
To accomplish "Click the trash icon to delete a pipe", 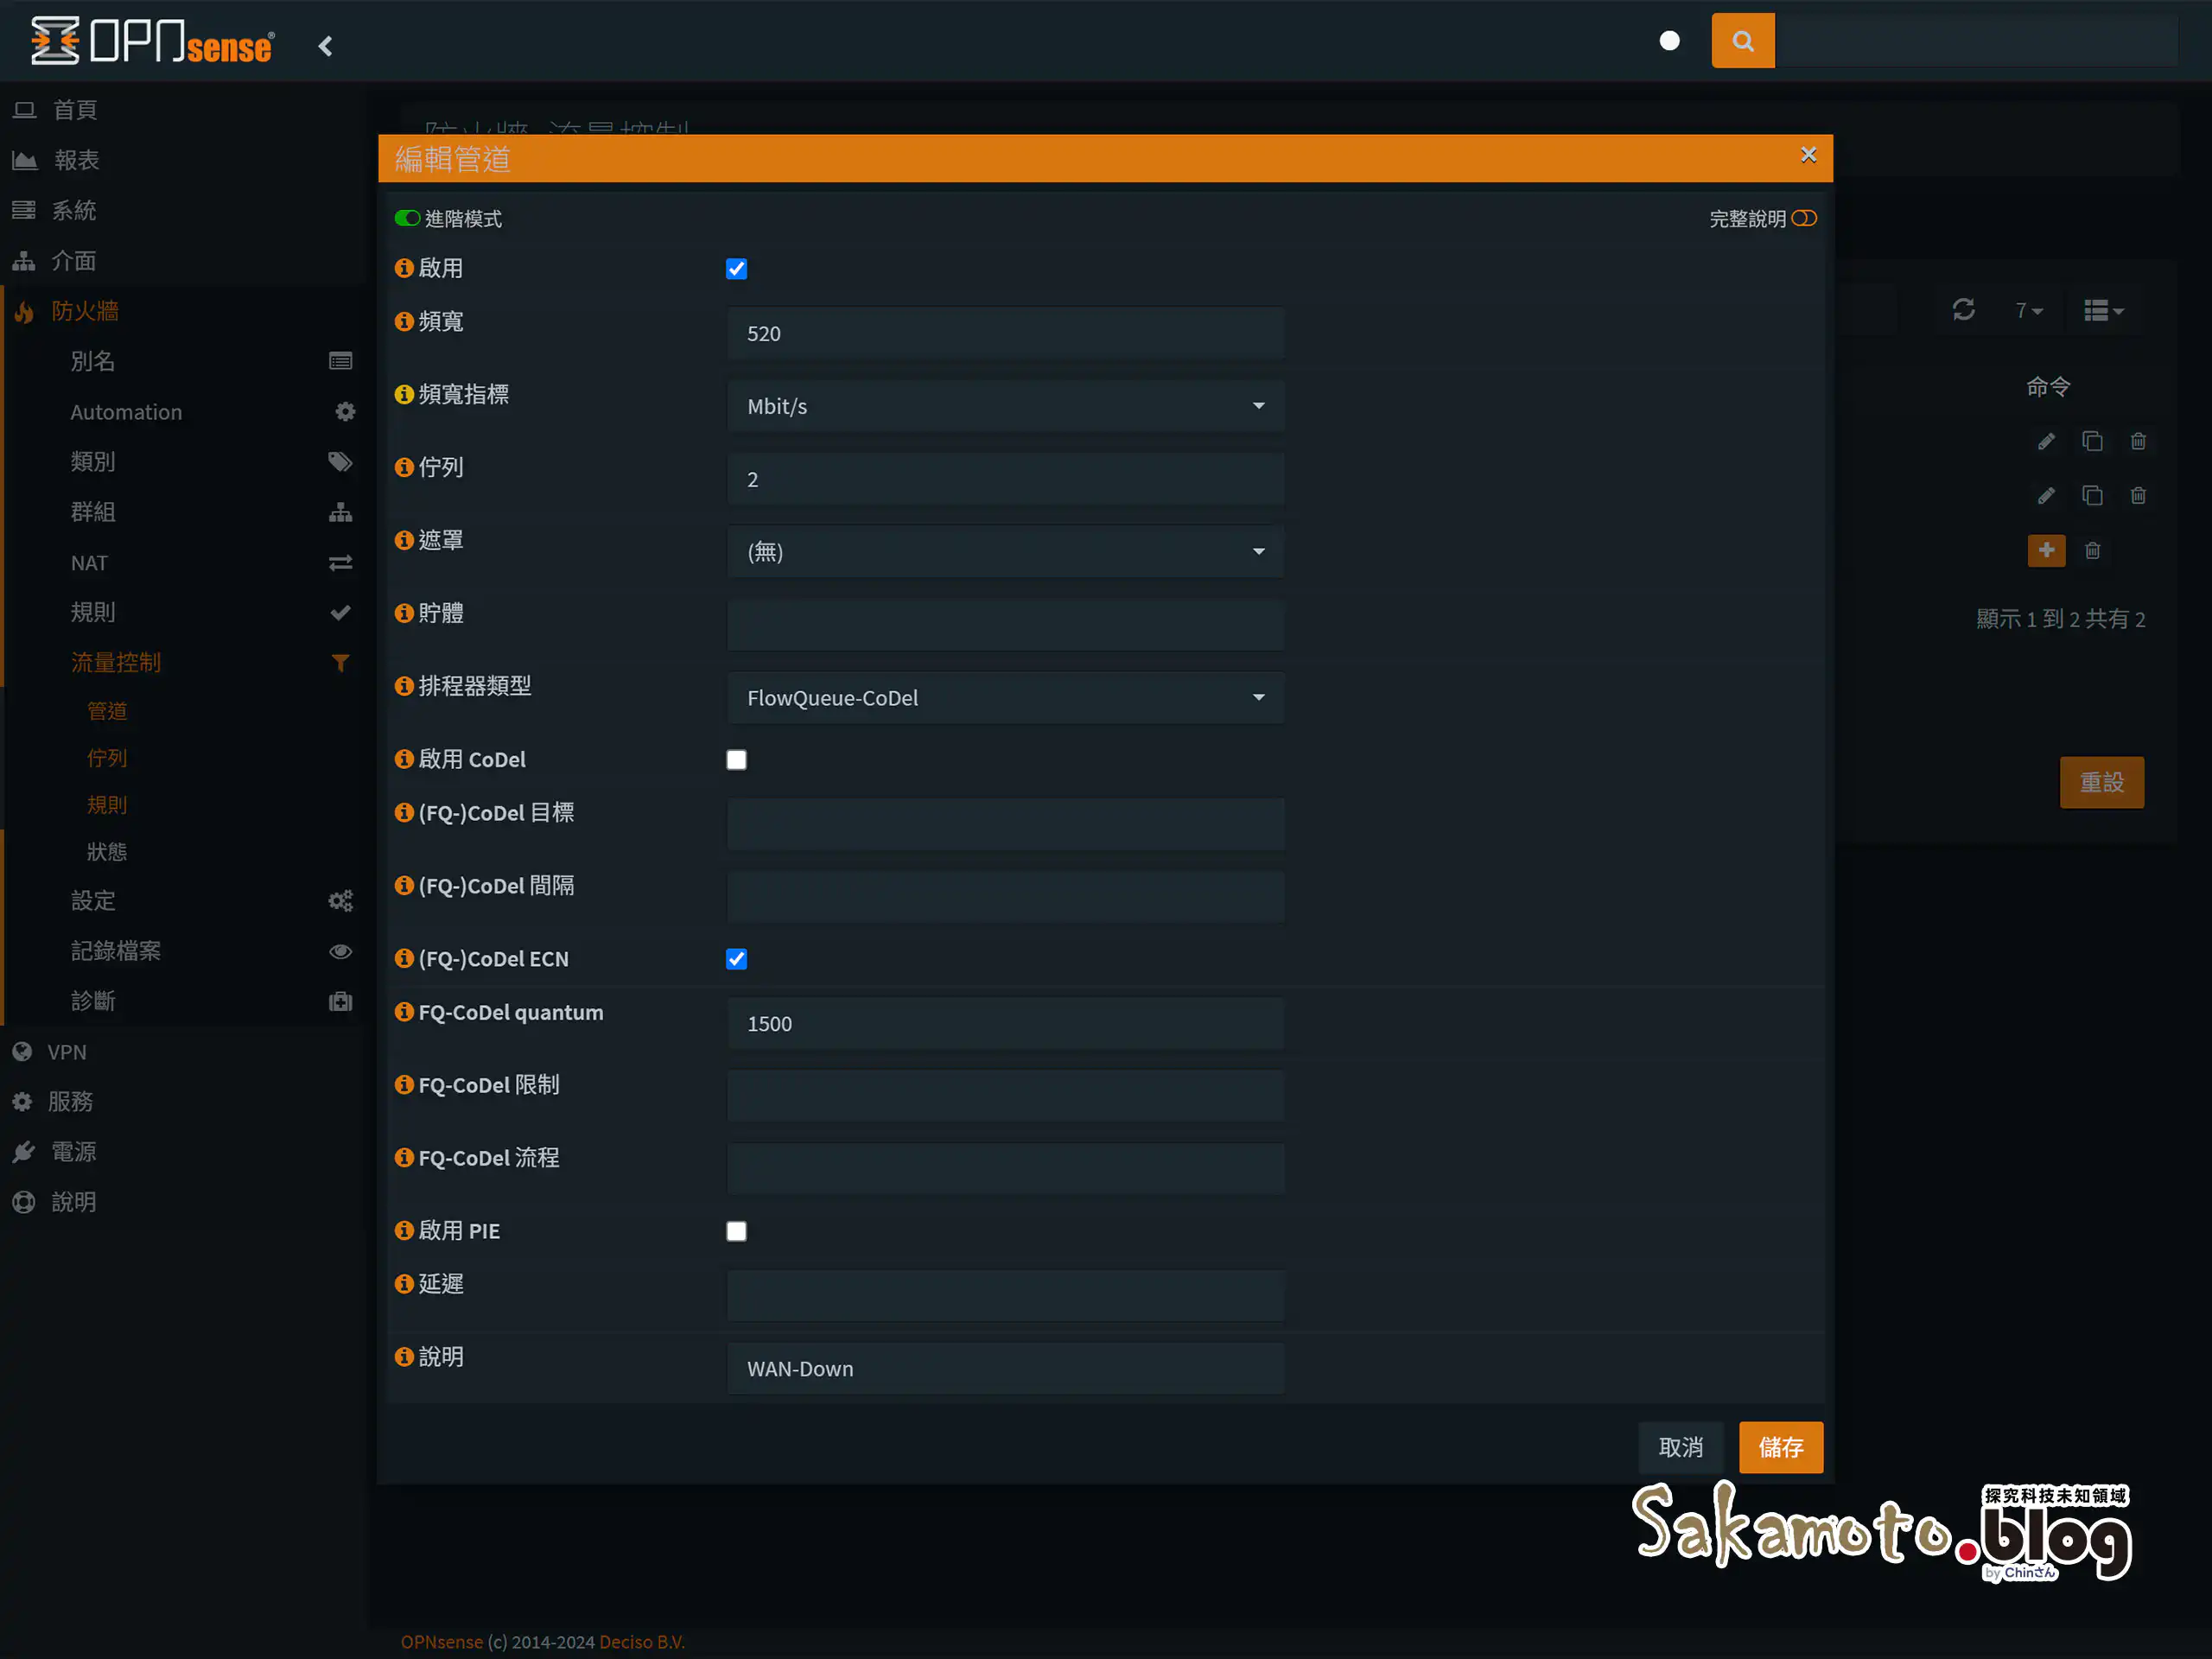I will click(2138, 440).
